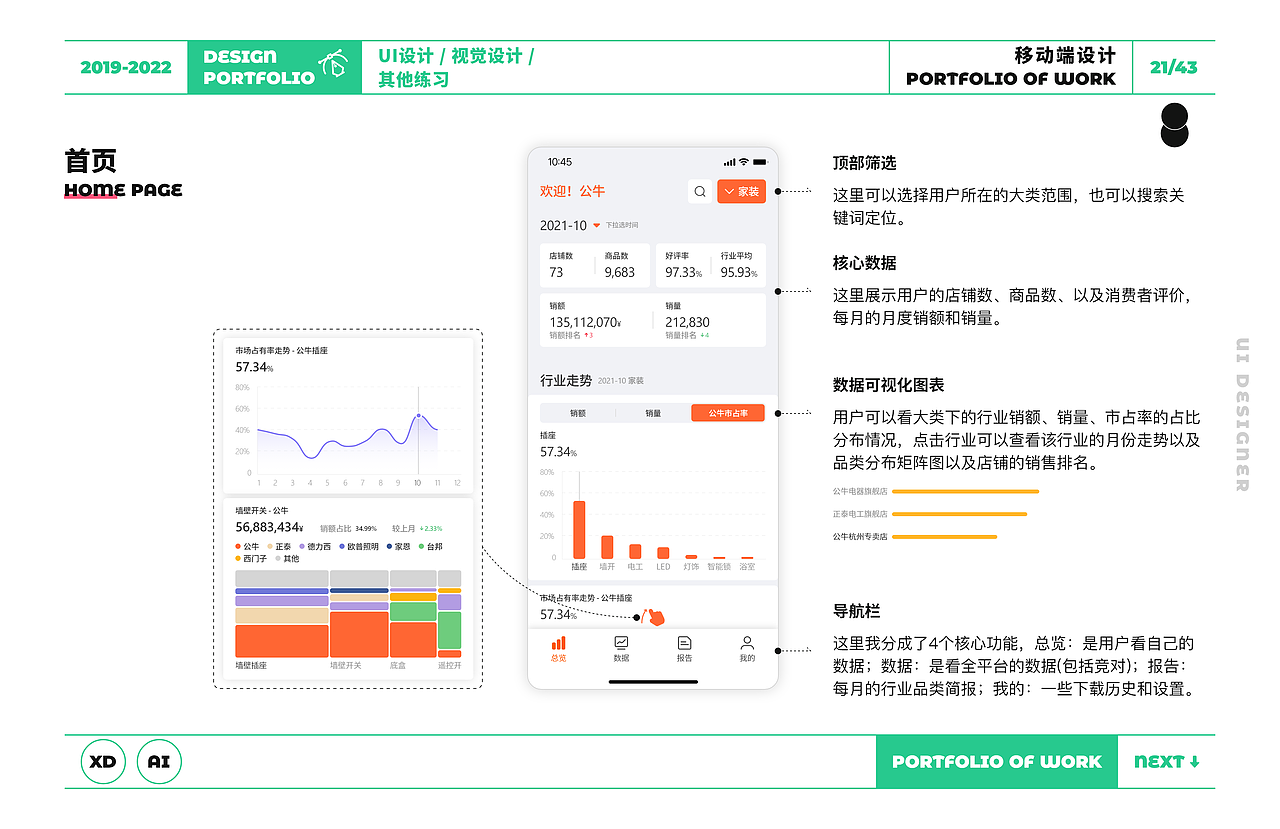1280x829 pixels.
Task: Click the 欧普照明 blue legend dot
Action: [342, 547]
